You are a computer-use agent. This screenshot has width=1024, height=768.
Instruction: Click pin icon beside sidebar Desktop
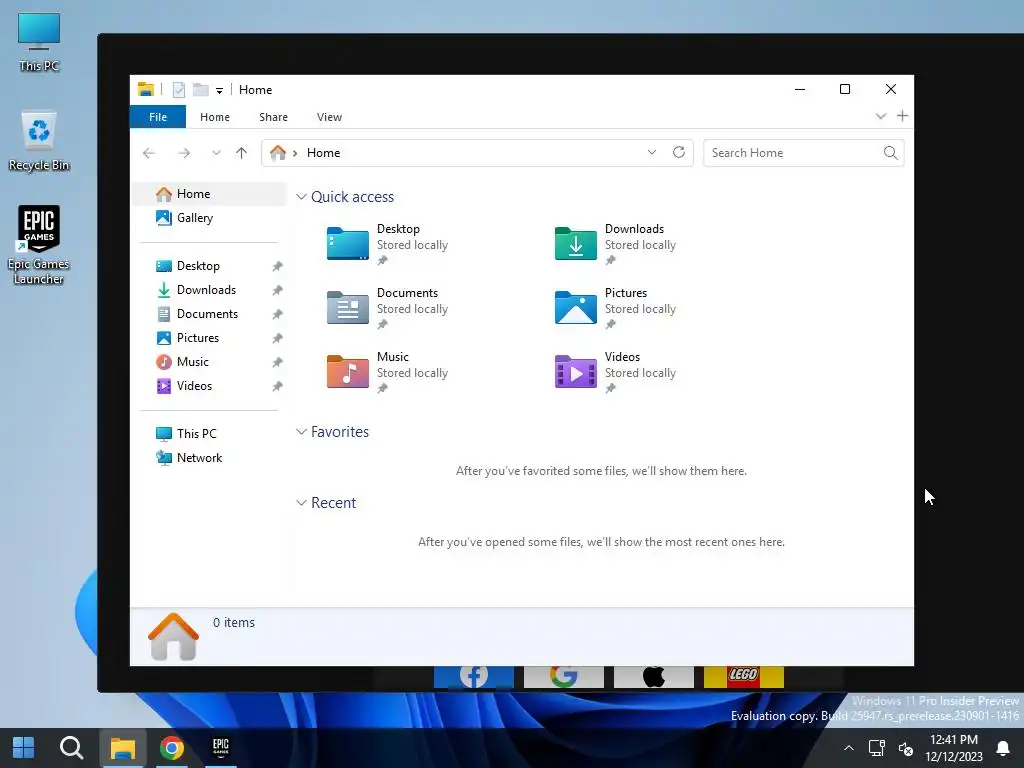(x=278, y=266)
